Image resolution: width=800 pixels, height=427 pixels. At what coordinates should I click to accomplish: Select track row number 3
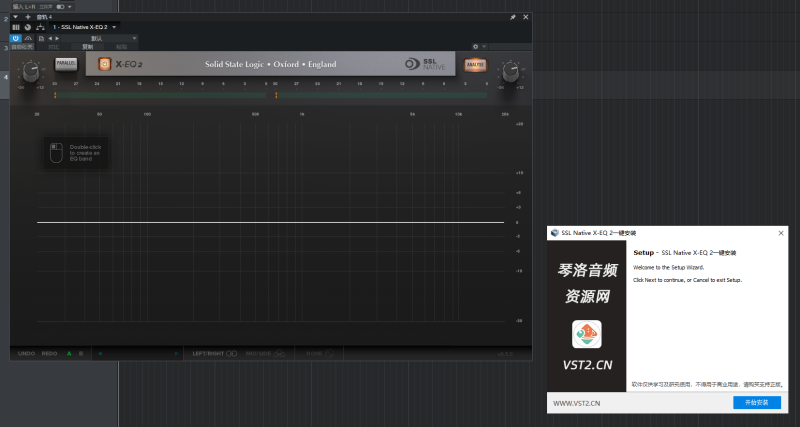[x=6, y=48]
